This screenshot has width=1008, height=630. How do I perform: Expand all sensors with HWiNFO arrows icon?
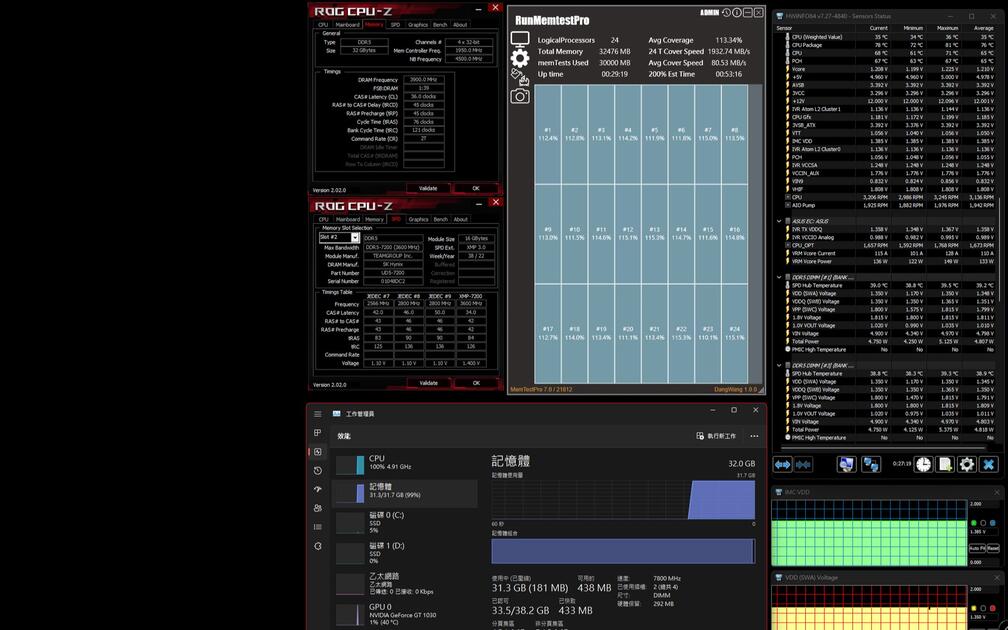[782, 464]
